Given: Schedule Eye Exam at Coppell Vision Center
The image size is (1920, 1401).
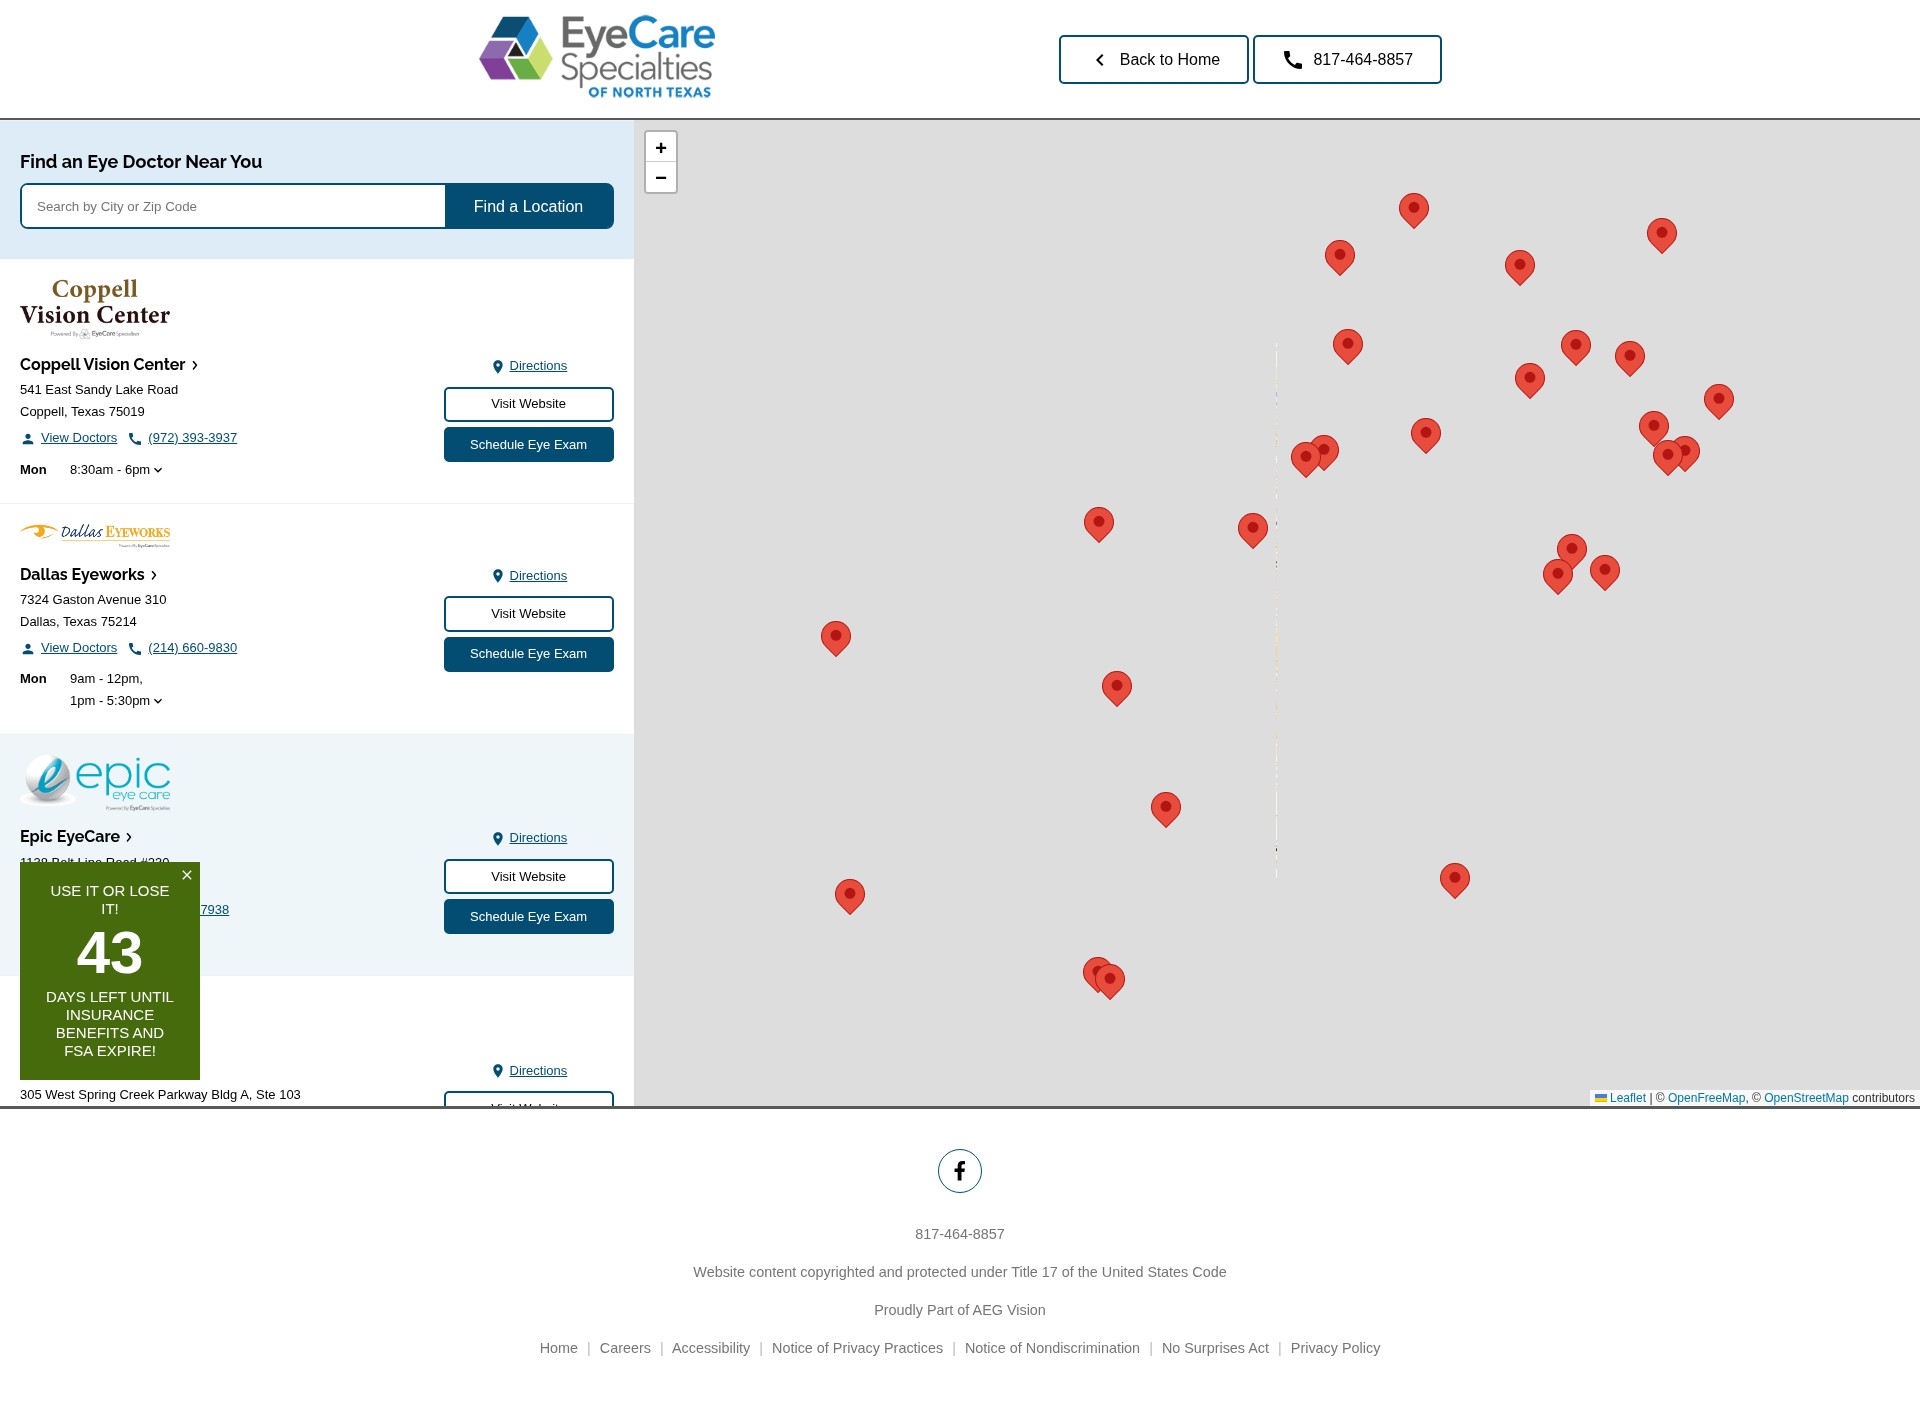Looking at the screenshot, I should 528,445.
